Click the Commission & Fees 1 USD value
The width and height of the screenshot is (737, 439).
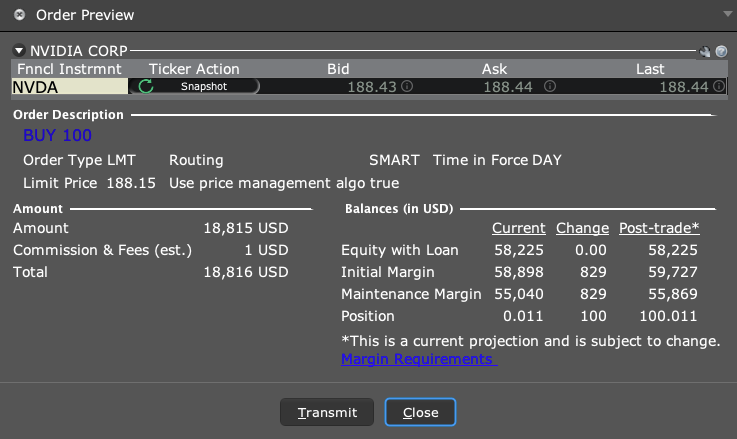coord(266,250)
